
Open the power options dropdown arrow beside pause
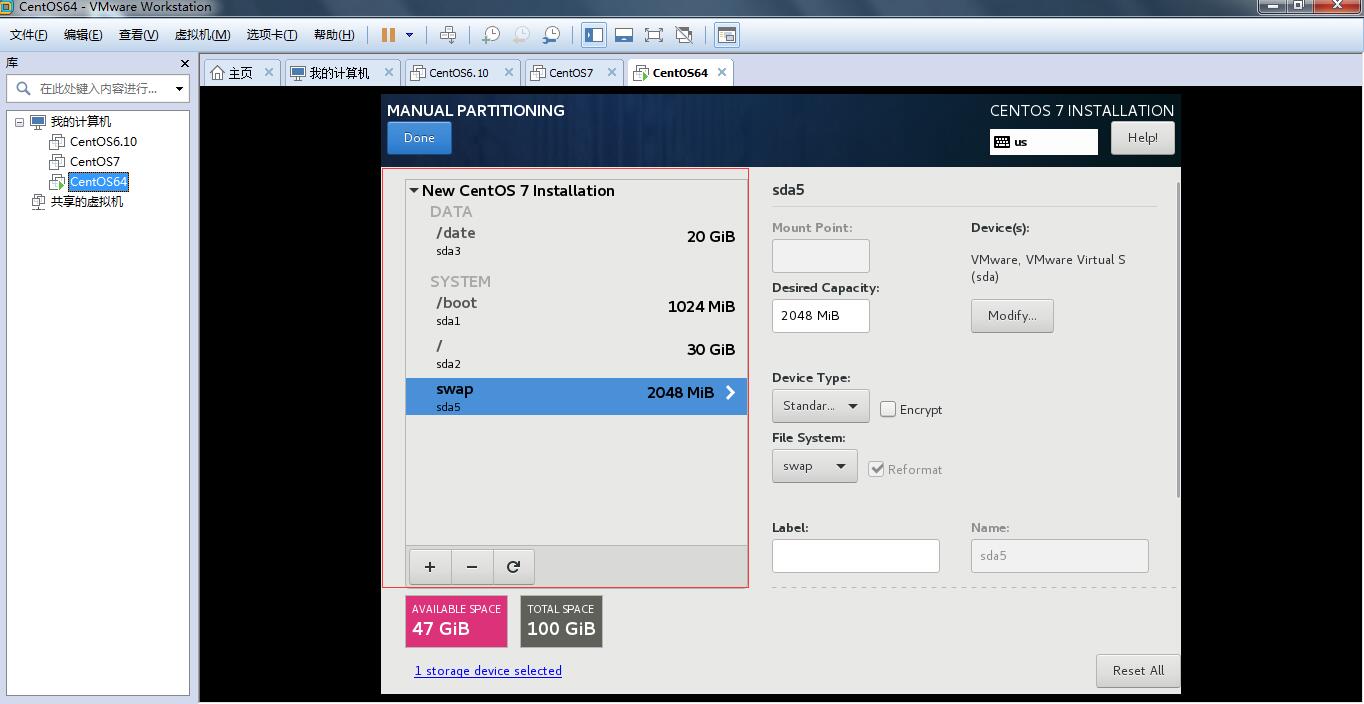[x=409, y=35]
